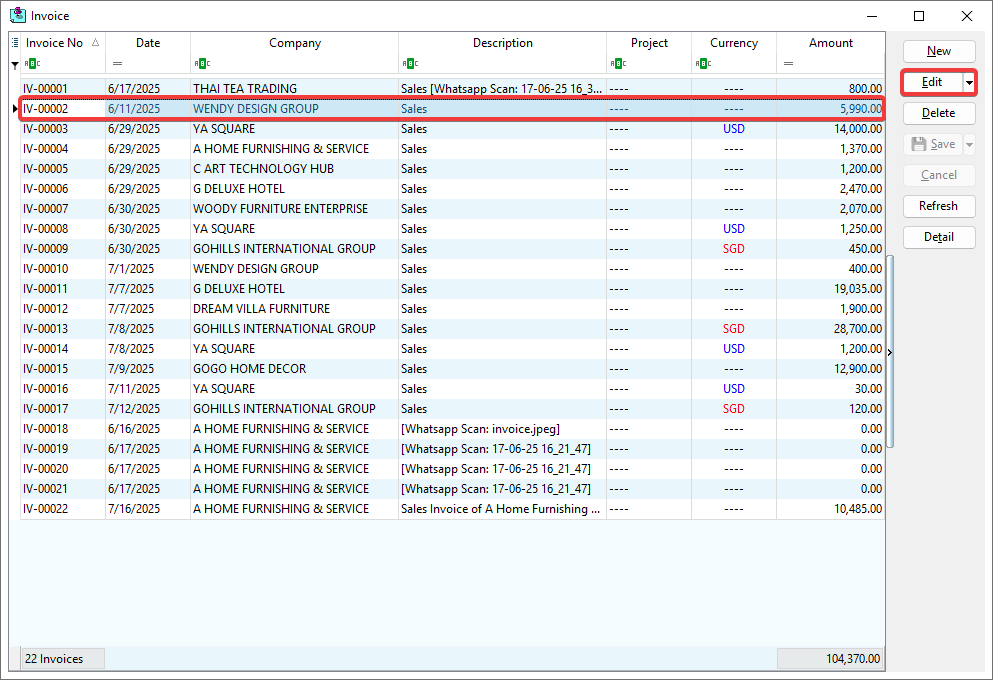Click the Amount column header

(830, 43)
